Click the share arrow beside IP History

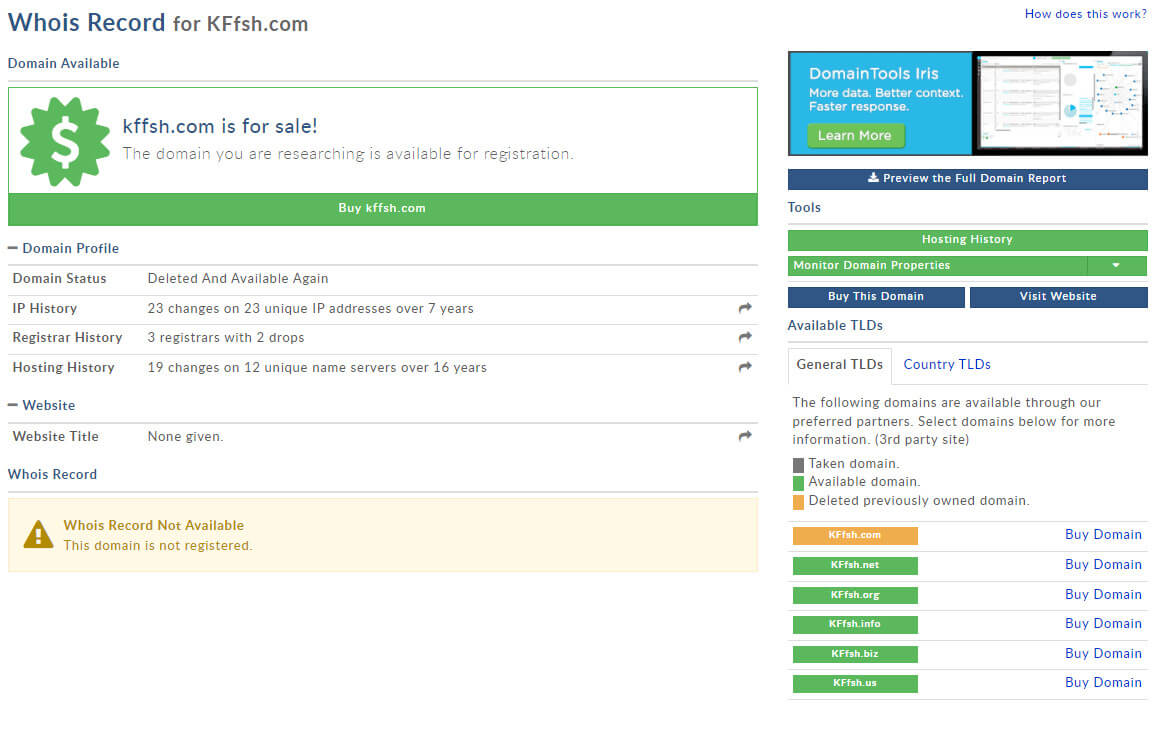click(744, 308)
